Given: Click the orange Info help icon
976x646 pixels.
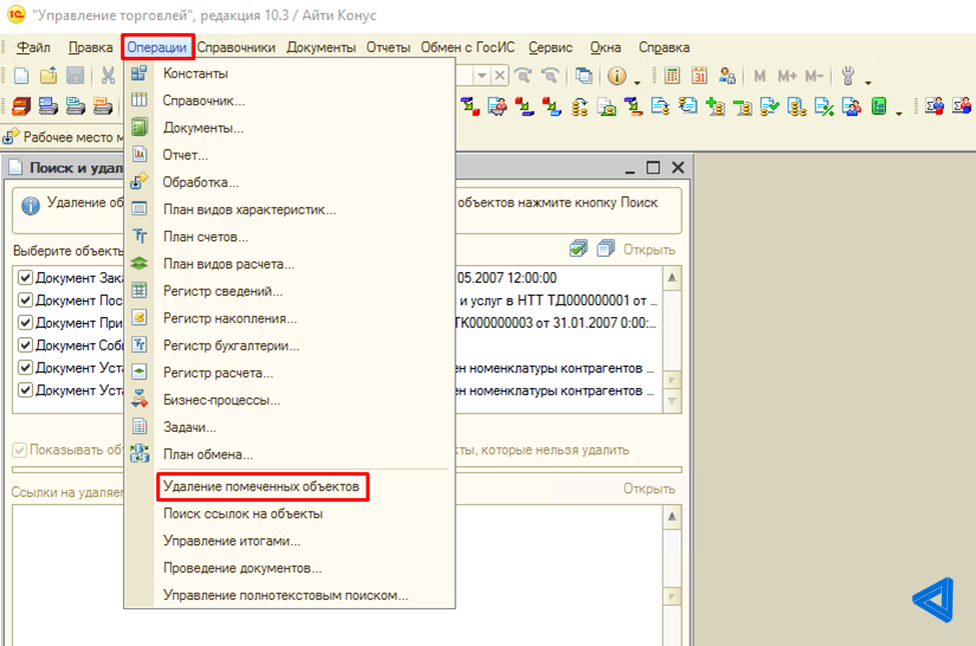Looking at the screenshot, I should (x=616, y=76).
